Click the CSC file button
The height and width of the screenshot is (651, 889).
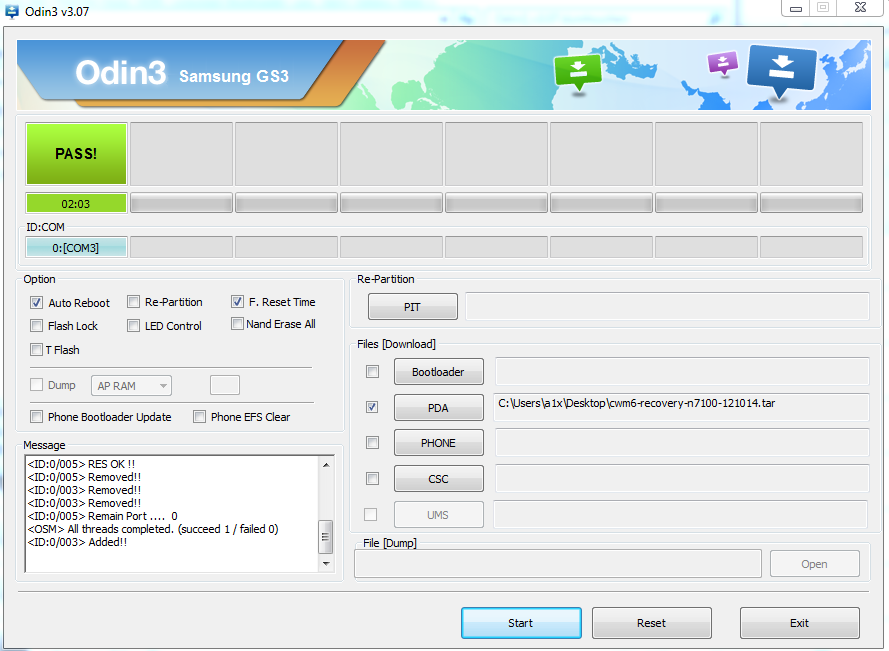[x=439, y=479]
